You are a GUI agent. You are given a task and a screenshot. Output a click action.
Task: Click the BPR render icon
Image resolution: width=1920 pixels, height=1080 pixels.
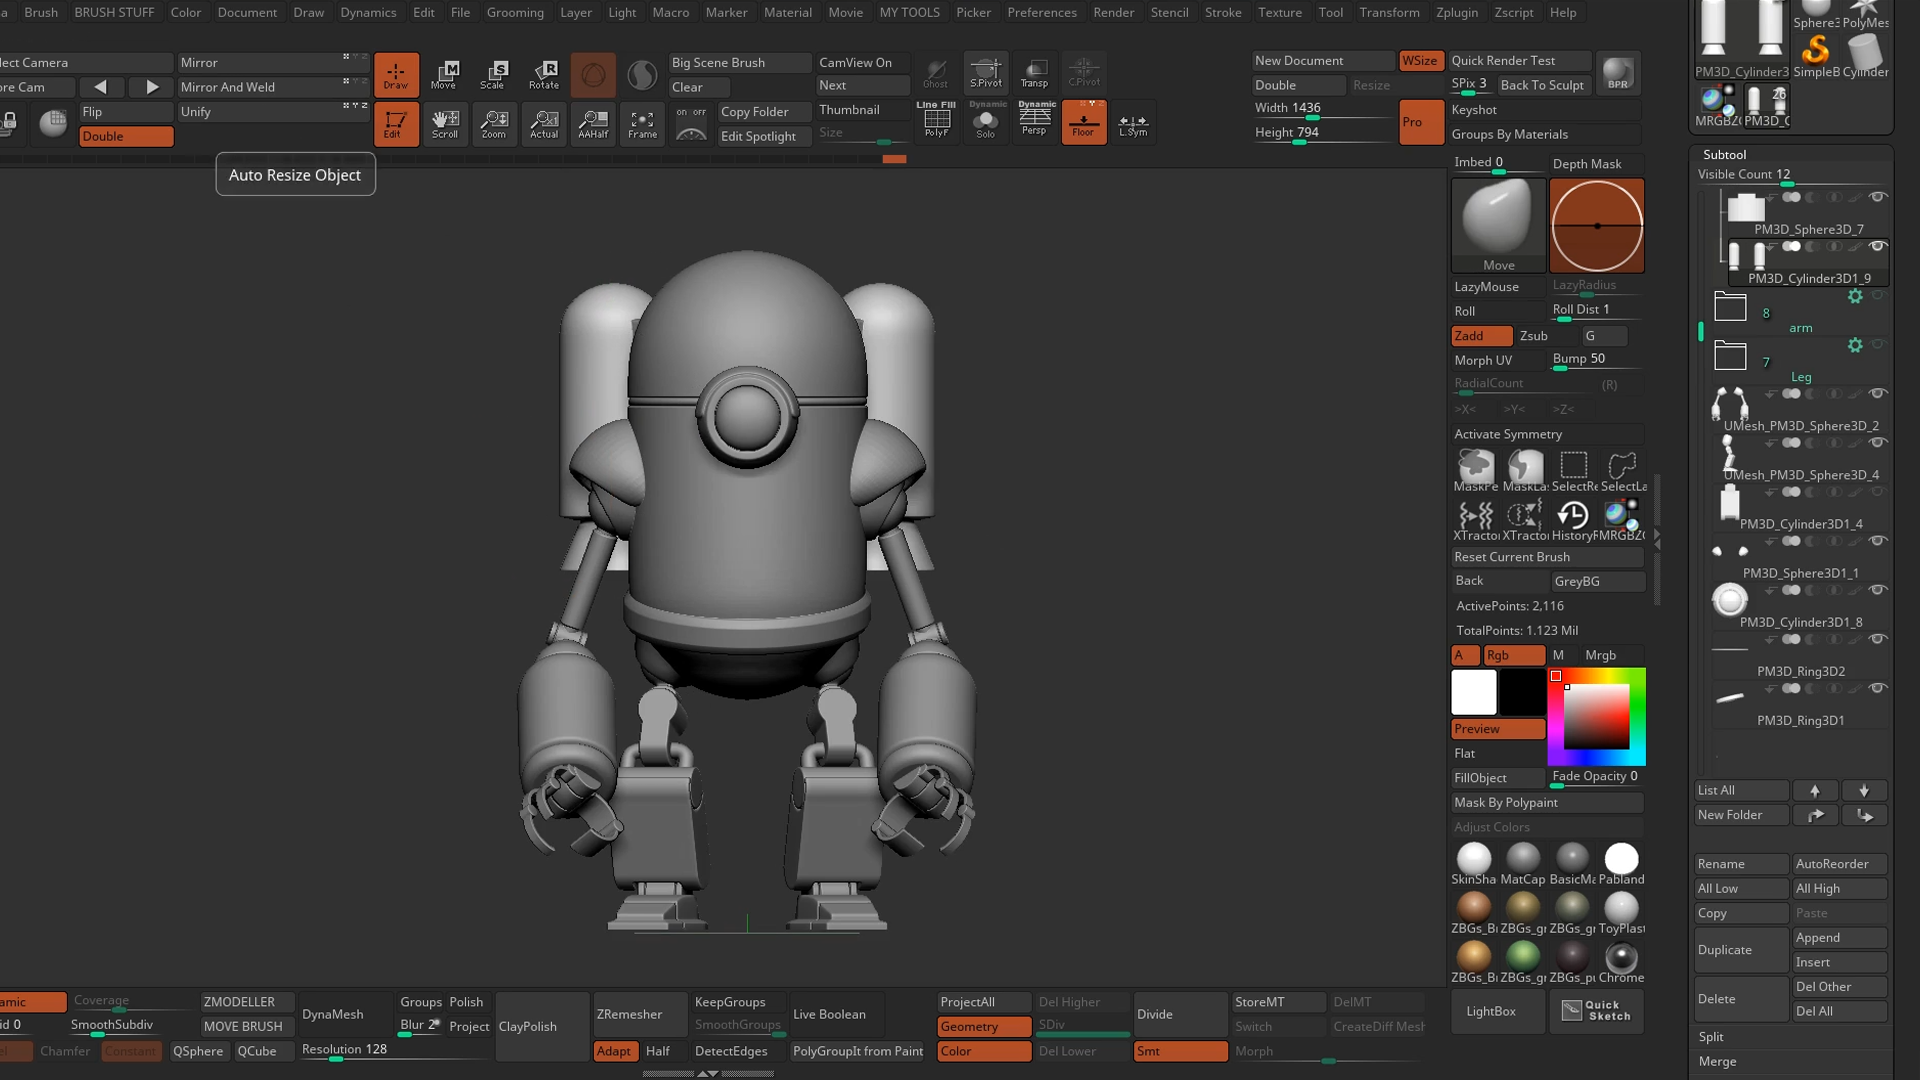click(x=1617, y=73)
